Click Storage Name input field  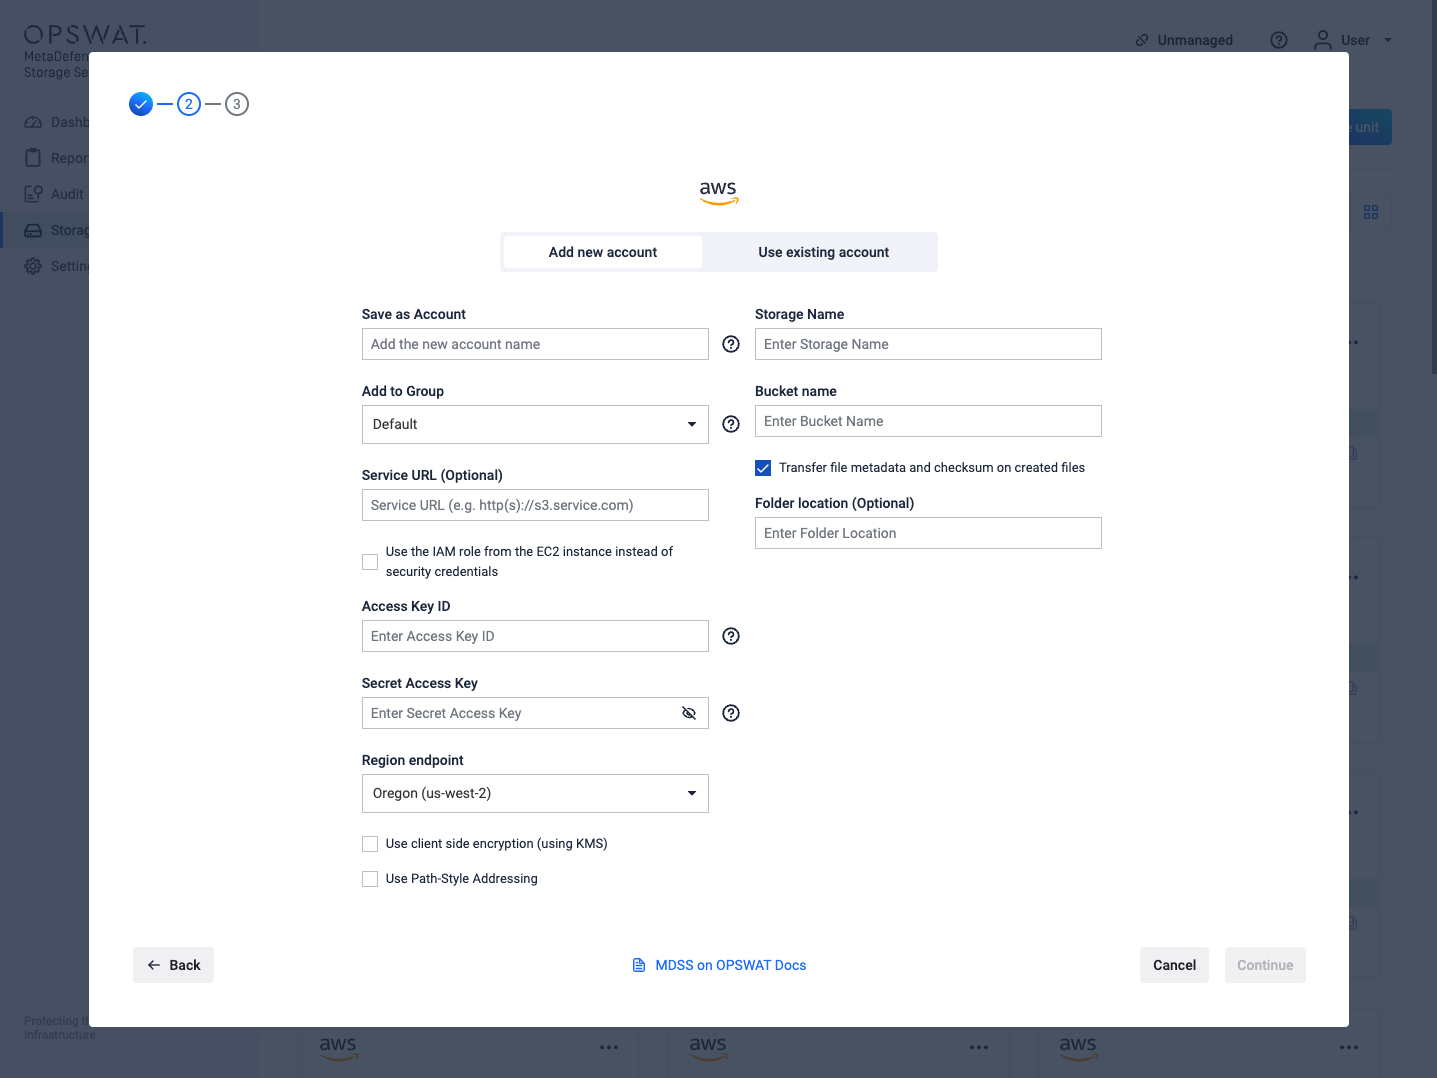[x=928, y=344]
